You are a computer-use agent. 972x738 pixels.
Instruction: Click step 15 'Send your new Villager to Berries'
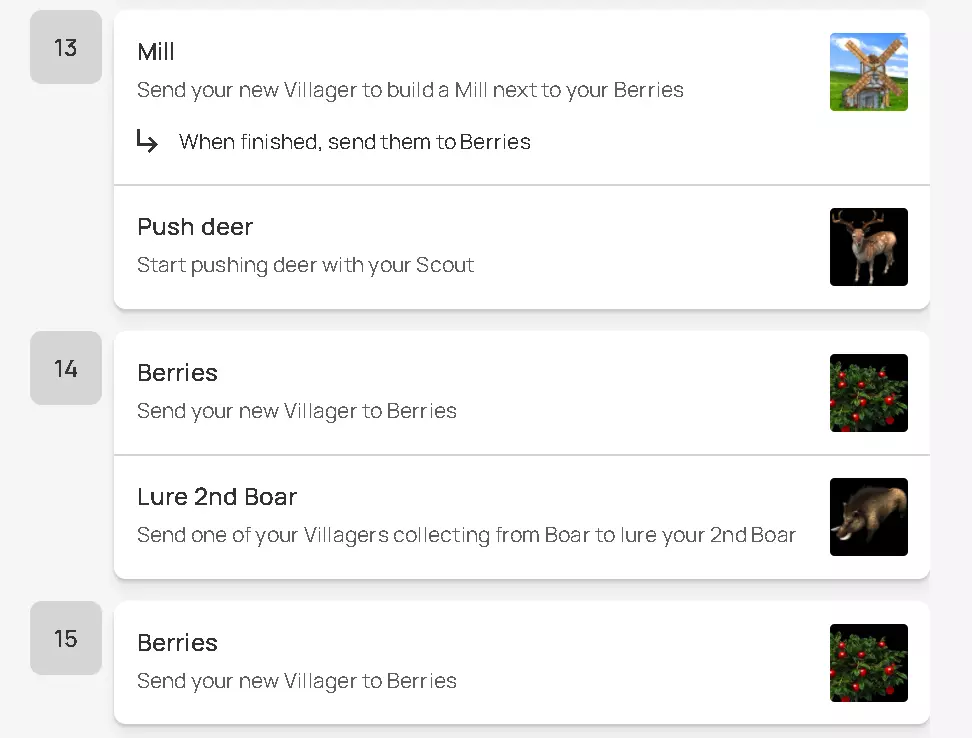point(297,681)
